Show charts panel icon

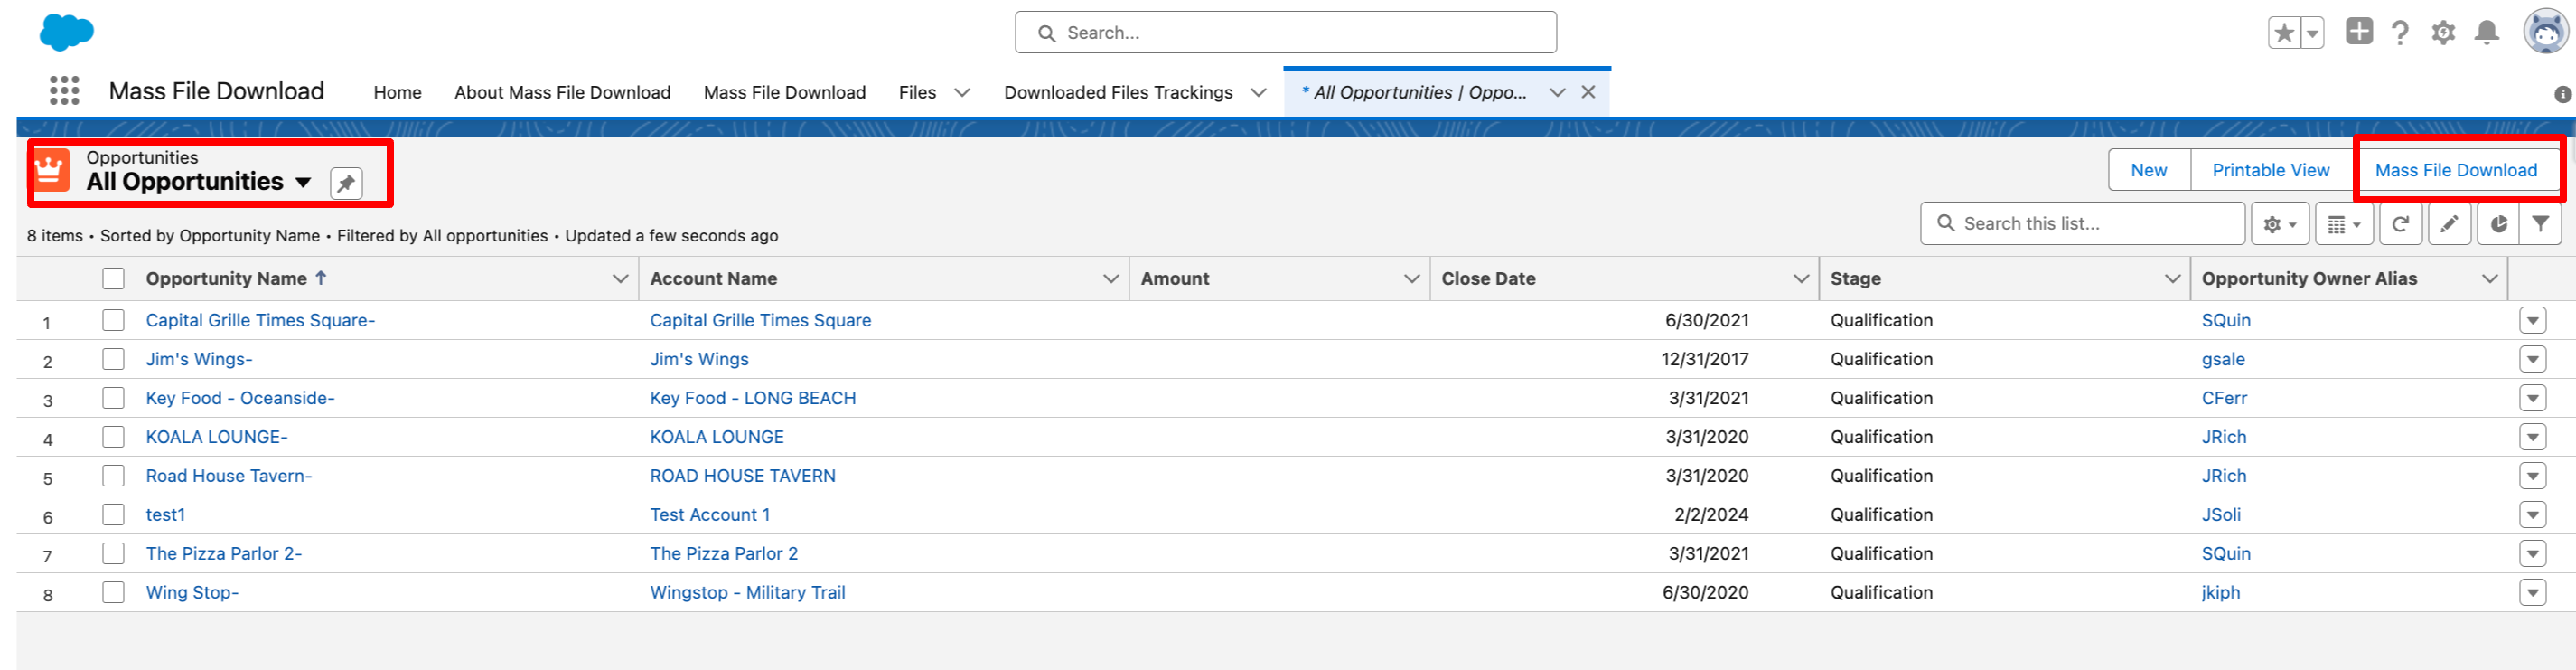click(x=2498, y=224)
